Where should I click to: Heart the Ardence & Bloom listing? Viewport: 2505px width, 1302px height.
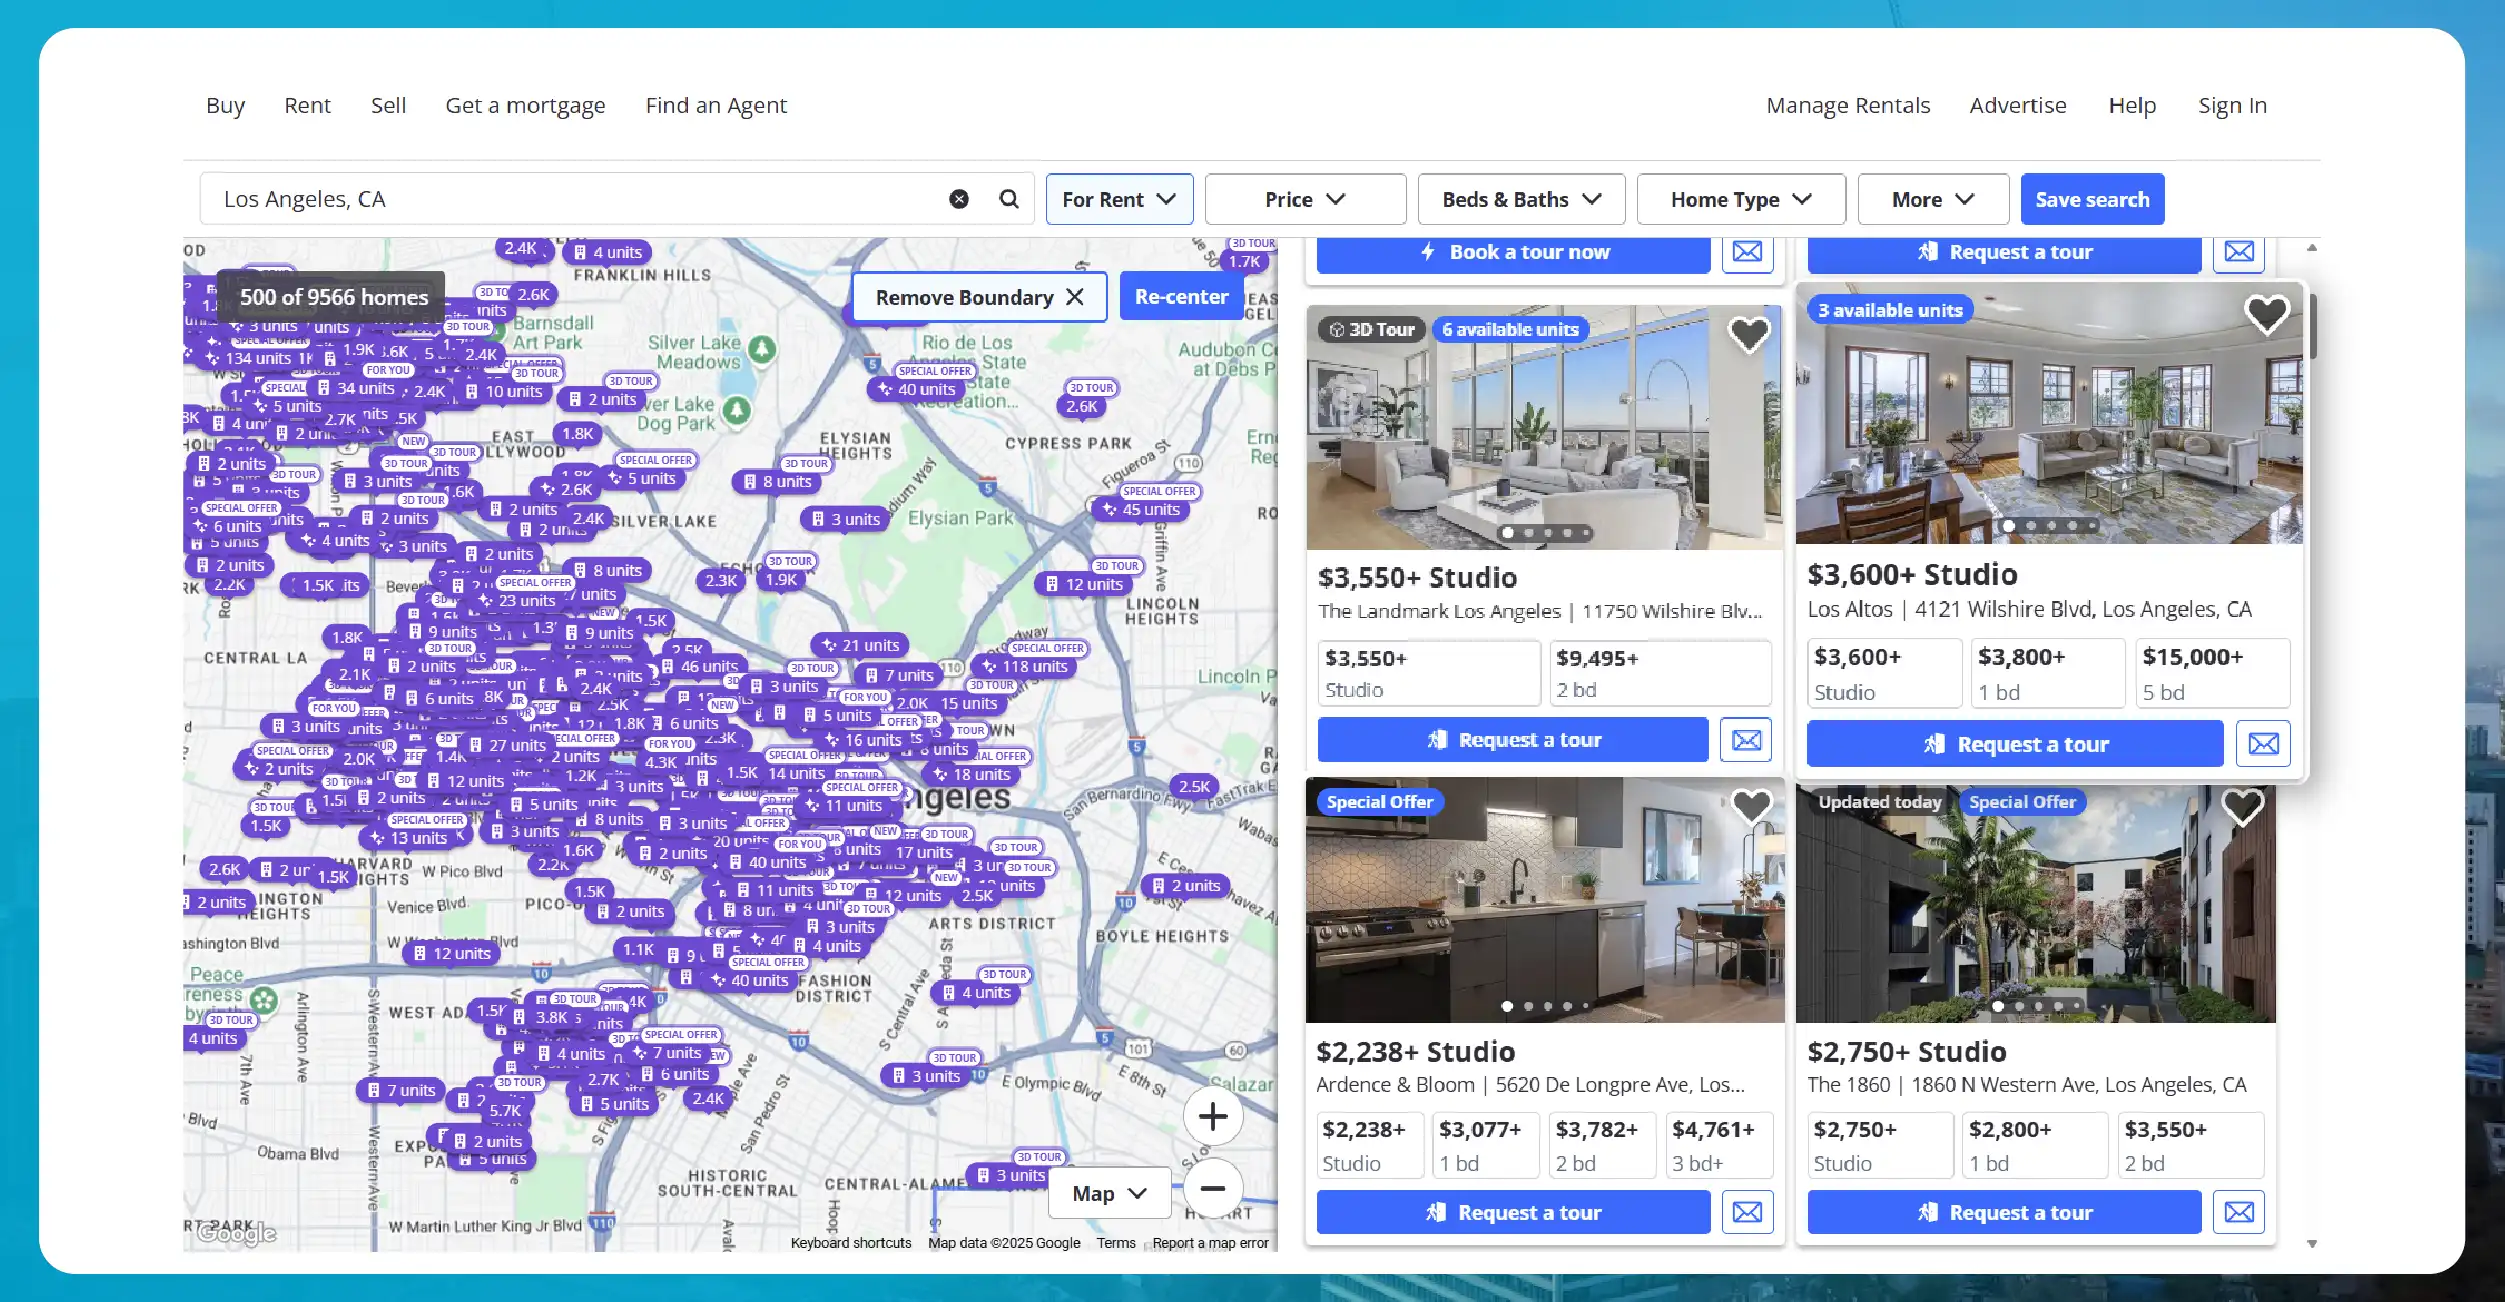(x=1751, y=806)
